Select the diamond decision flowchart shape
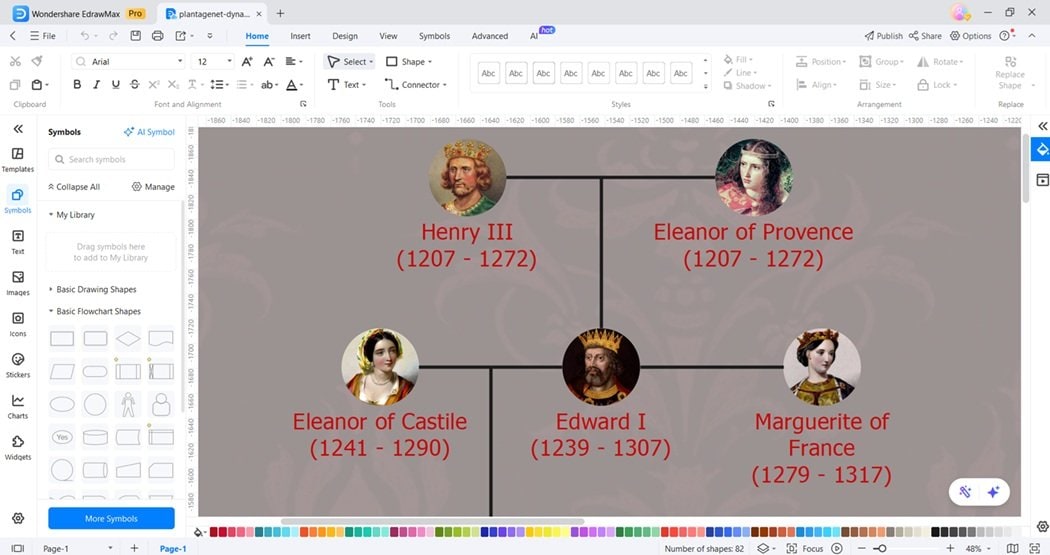The height and width of the screenshot is (555, 1050). (x=128, y=338)
